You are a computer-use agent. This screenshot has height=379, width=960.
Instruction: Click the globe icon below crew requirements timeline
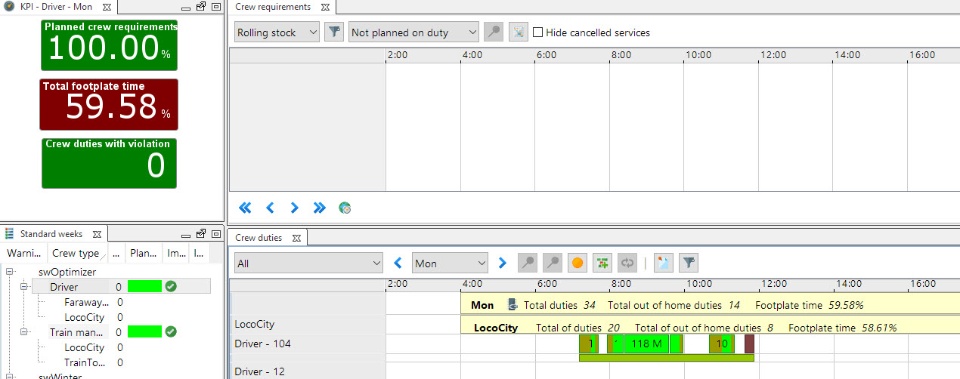(345, 208)
